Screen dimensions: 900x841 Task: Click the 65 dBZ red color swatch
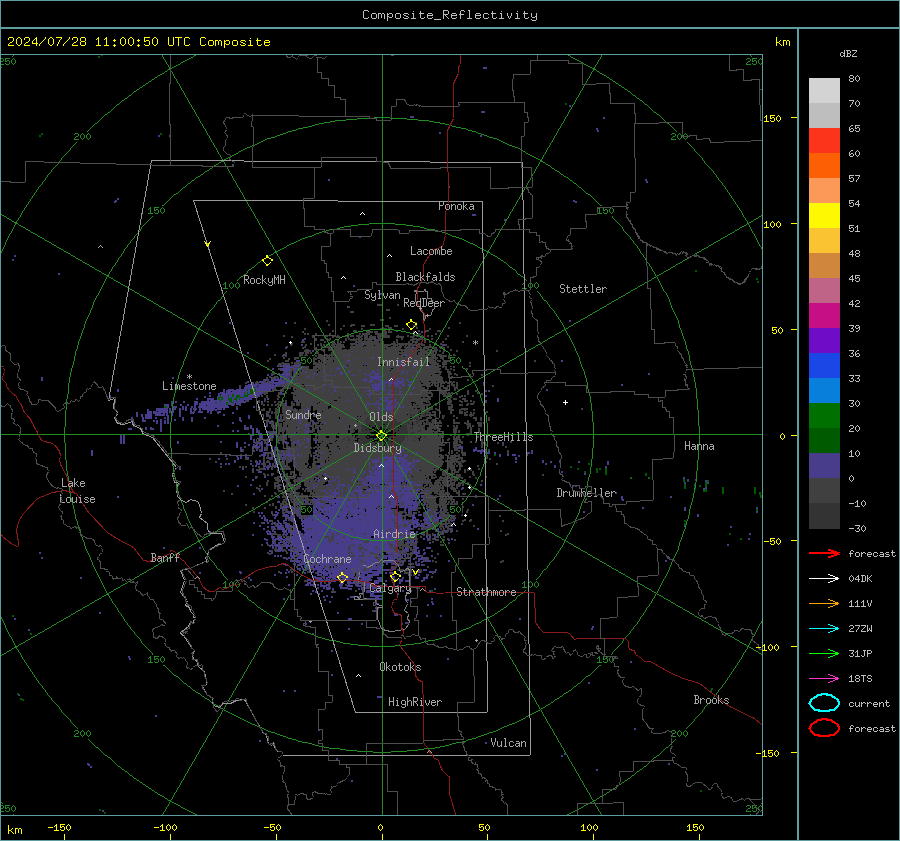point(824,140)
